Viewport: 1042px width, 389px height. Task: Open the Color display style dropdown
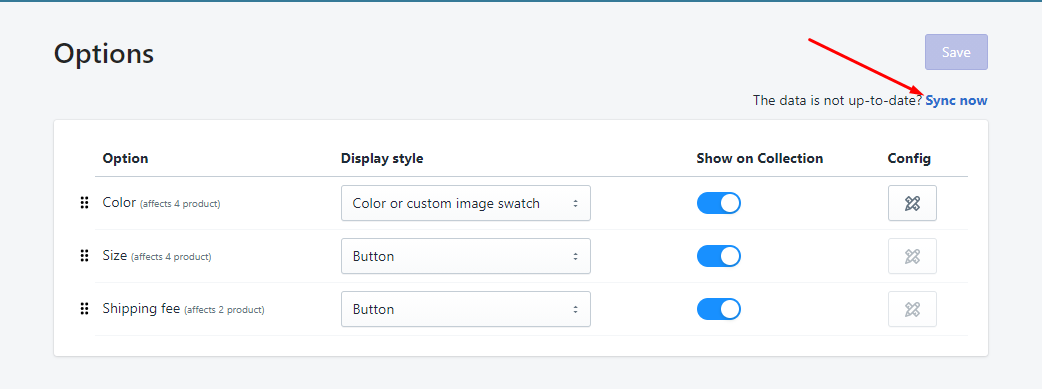click(466, 203)
